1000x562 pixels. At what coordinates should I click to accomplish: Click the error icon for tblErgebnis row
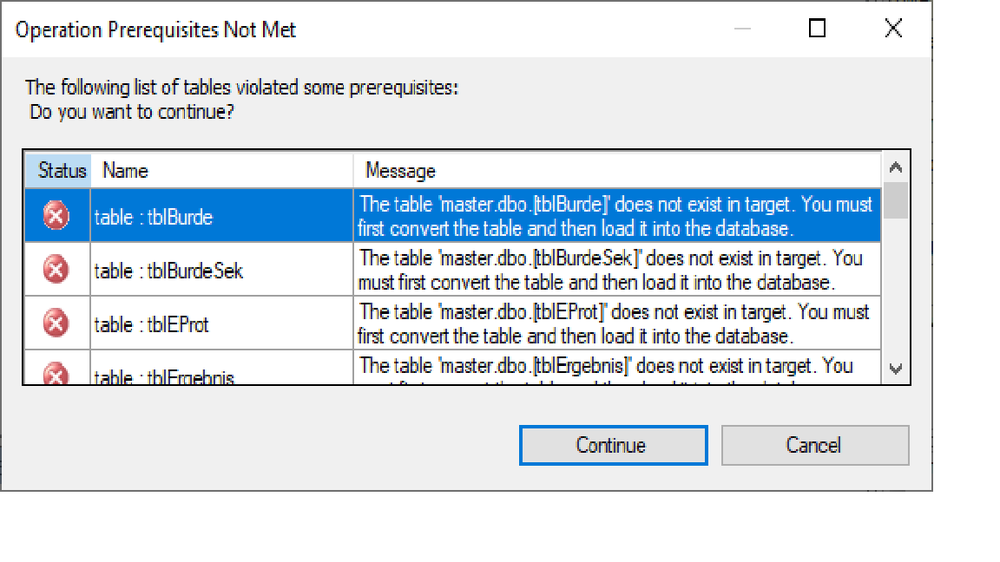57,375
